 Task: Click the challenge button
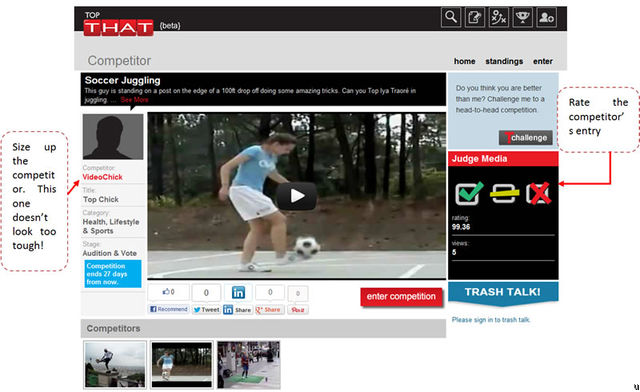coord(525,138)
